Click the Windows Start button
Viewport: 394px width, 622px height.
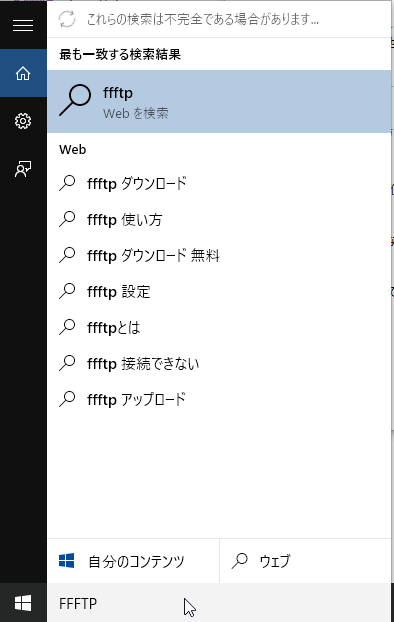tap(23, 603)
